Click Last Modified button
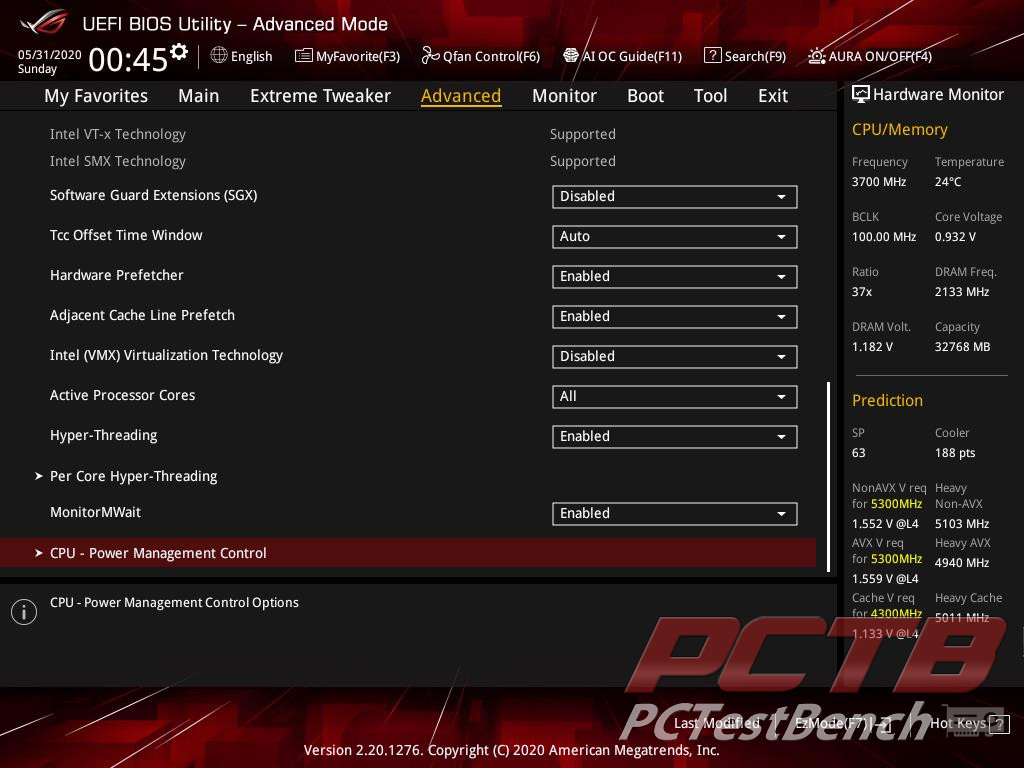 [x=716, y=723]
